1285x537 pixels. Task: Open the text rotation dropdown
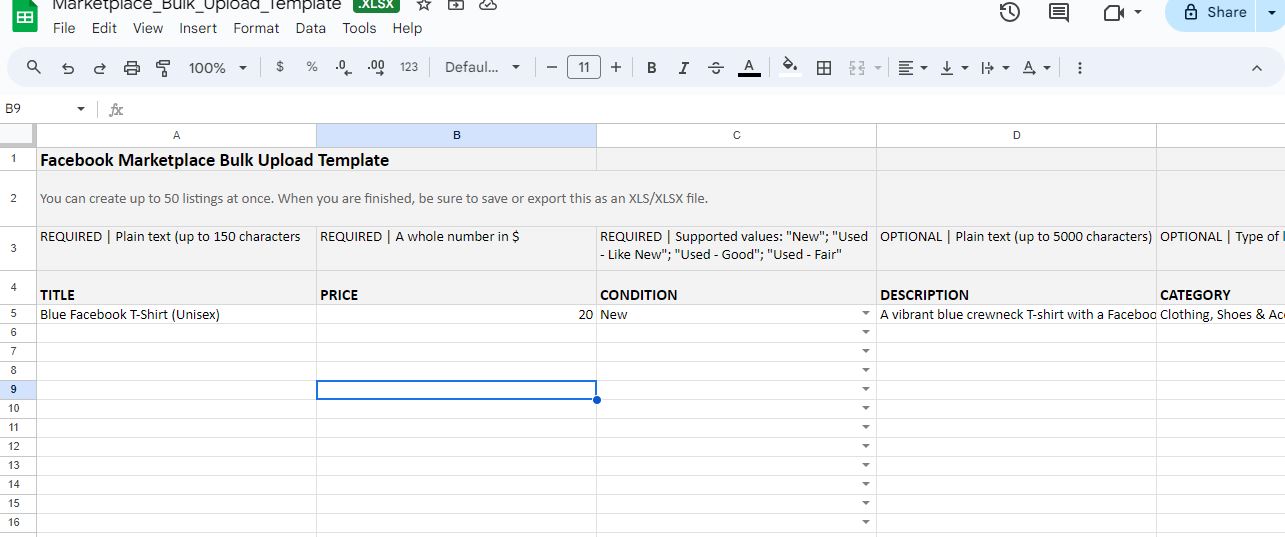tap(1036, 67)
